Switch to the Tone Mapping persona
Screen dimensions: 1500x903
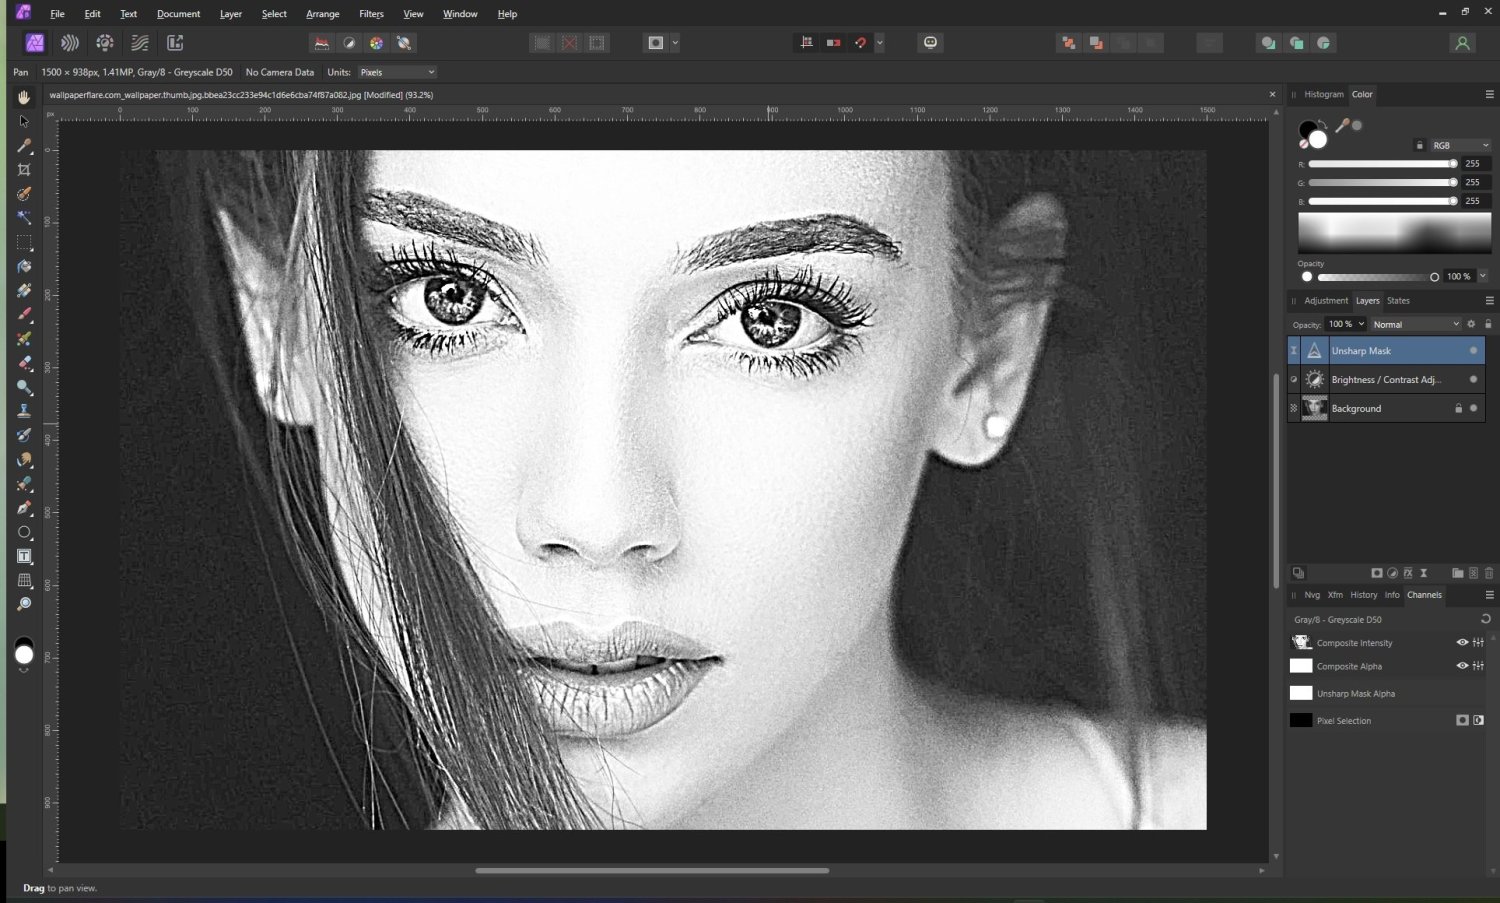pos(140,43)
